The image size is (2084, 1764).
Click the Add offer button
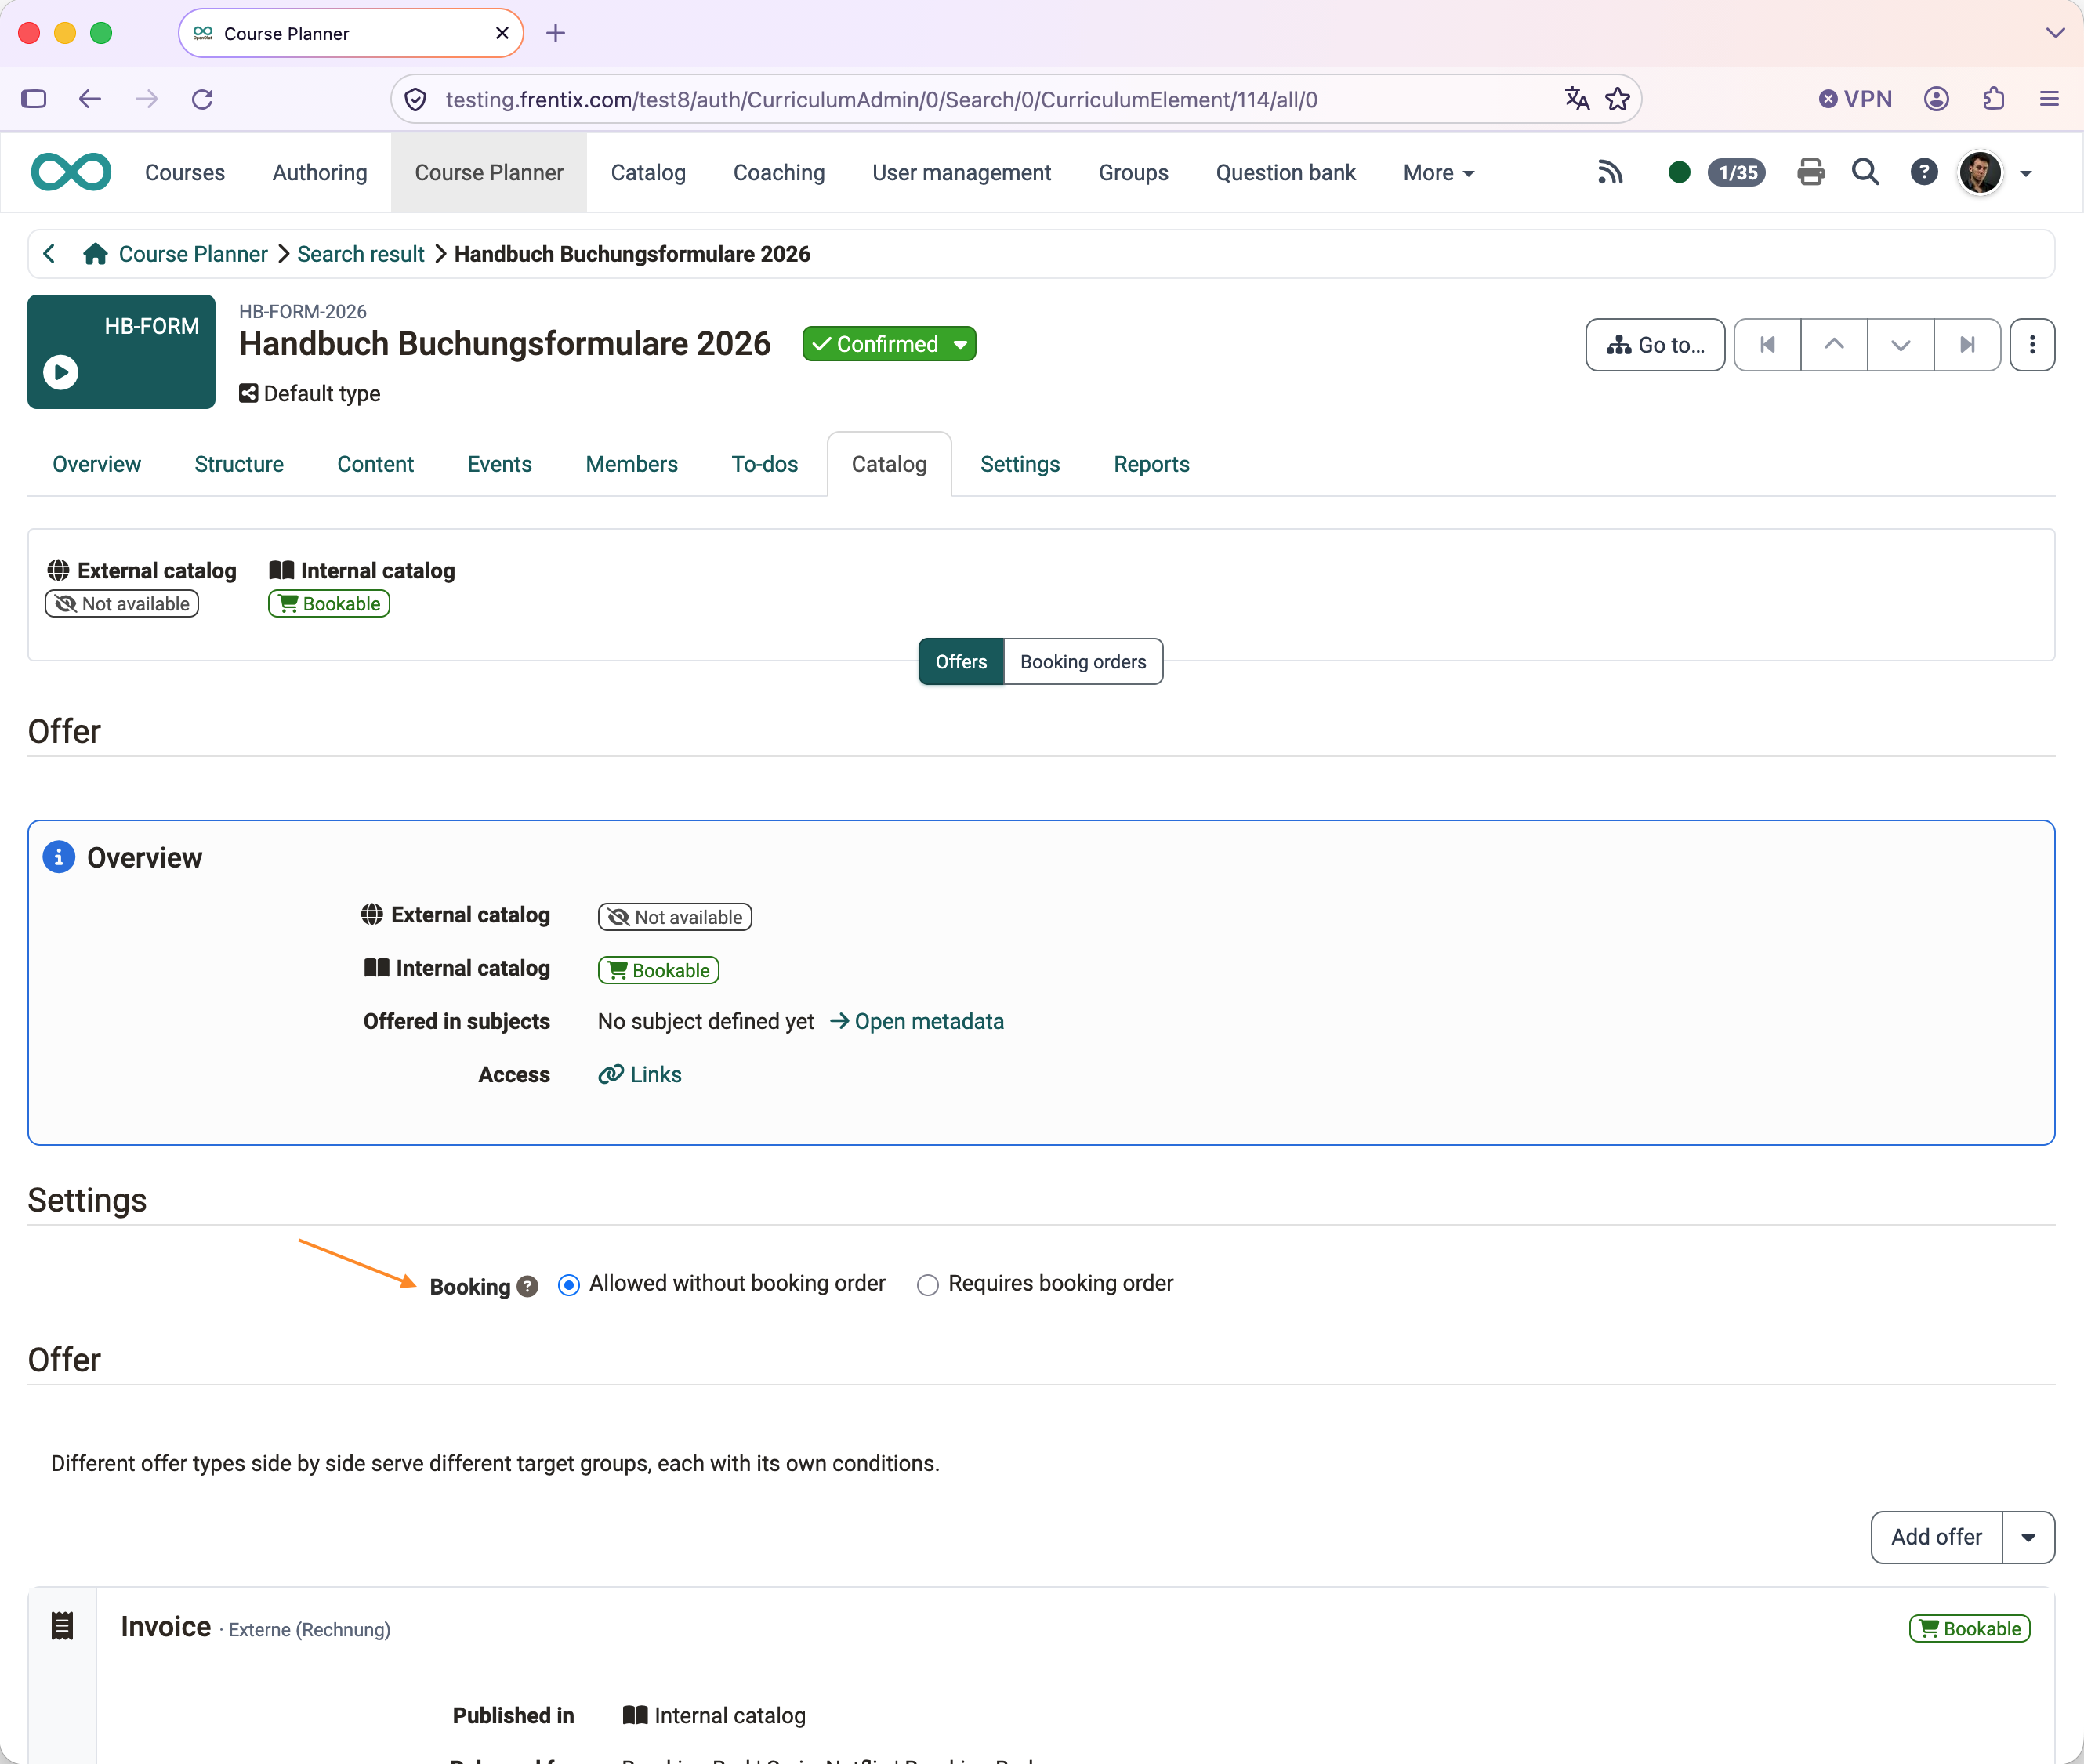(1936, 1538)
